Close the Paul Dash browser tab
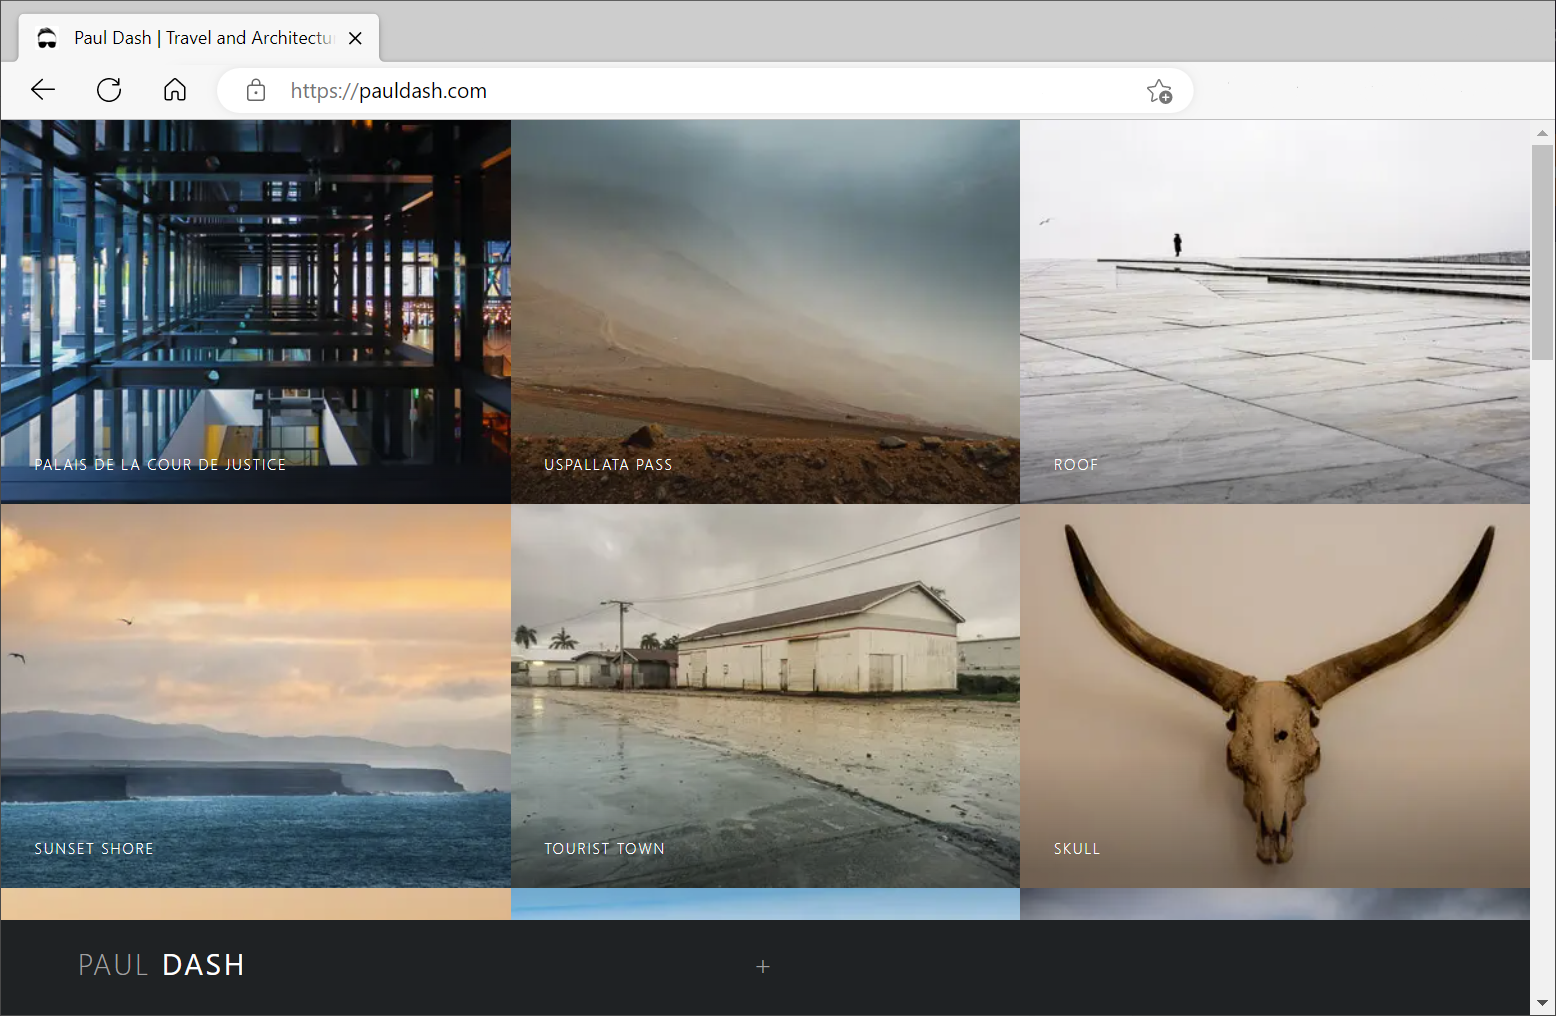Image resolution: width=1556 pixels, height=1016 pixels. pos(355,38)
